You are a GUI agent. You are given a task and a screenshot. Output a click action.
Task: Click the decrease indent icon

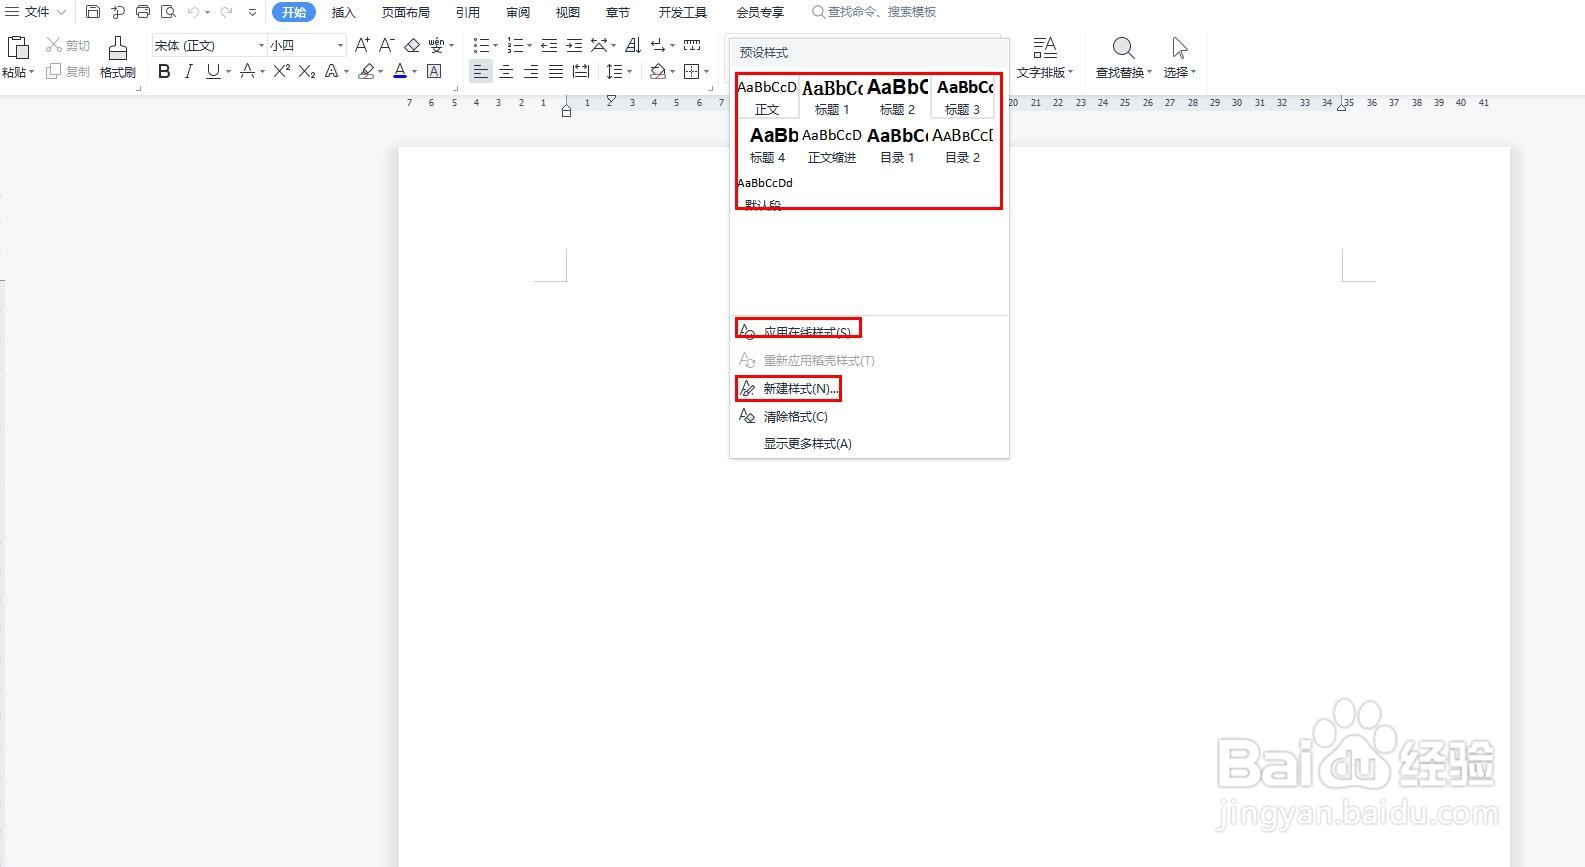(549, 45)
